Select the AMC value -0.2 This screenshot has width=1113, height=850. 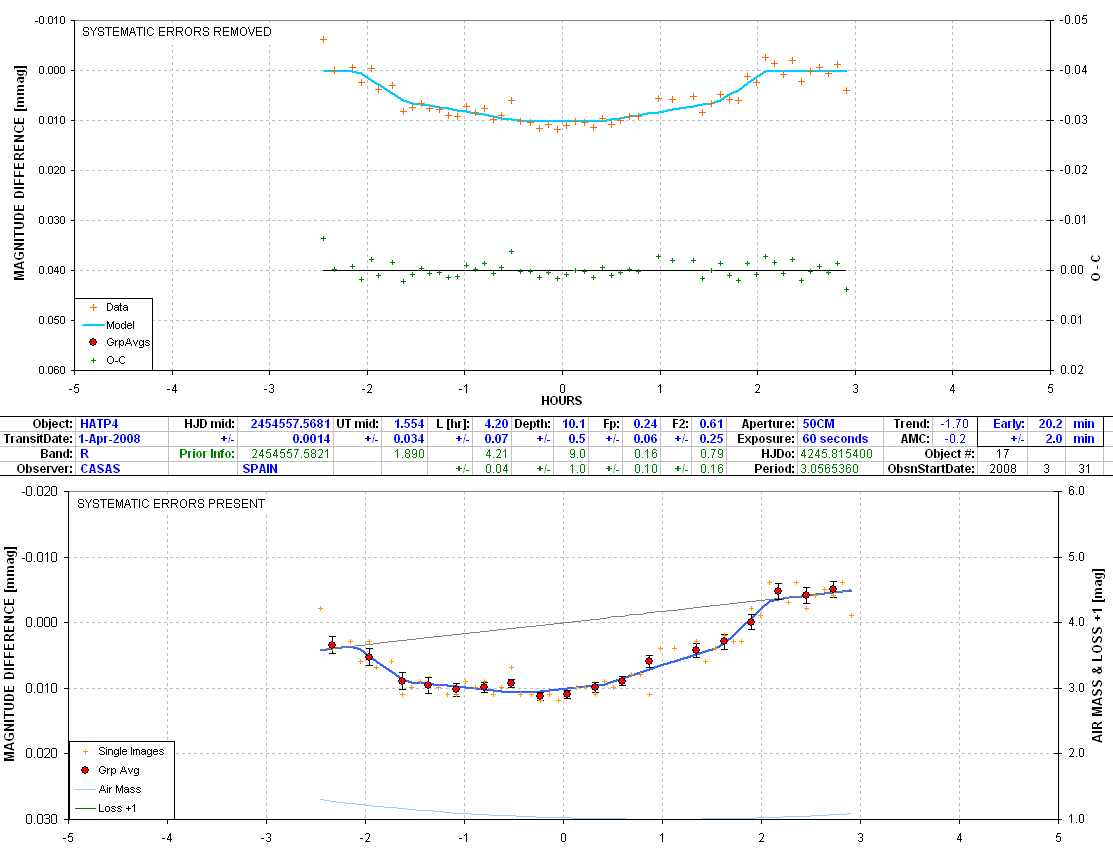(956, 439)
